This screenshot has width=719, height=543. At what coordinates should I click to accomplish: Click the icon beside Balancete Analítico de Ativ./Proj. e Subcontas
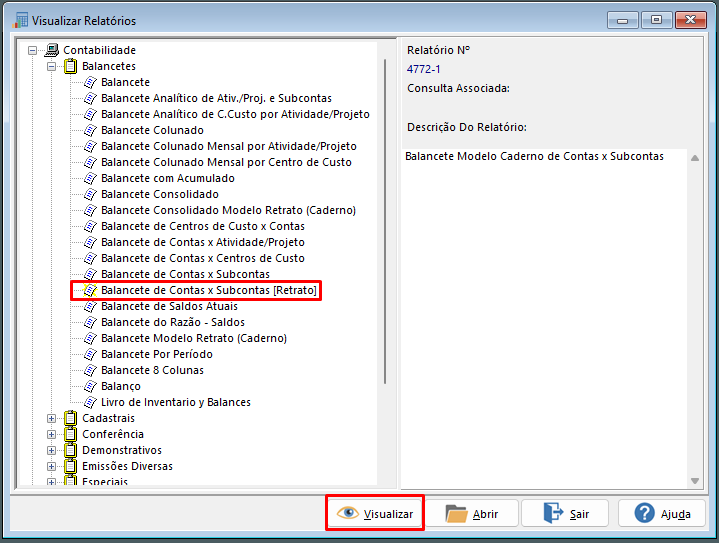tap(90, 98)
